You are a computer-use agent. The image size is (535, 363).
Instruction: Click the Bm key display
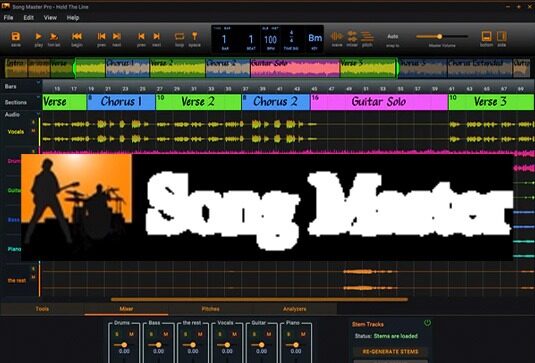pyautogui.click(x=315, y=38)
